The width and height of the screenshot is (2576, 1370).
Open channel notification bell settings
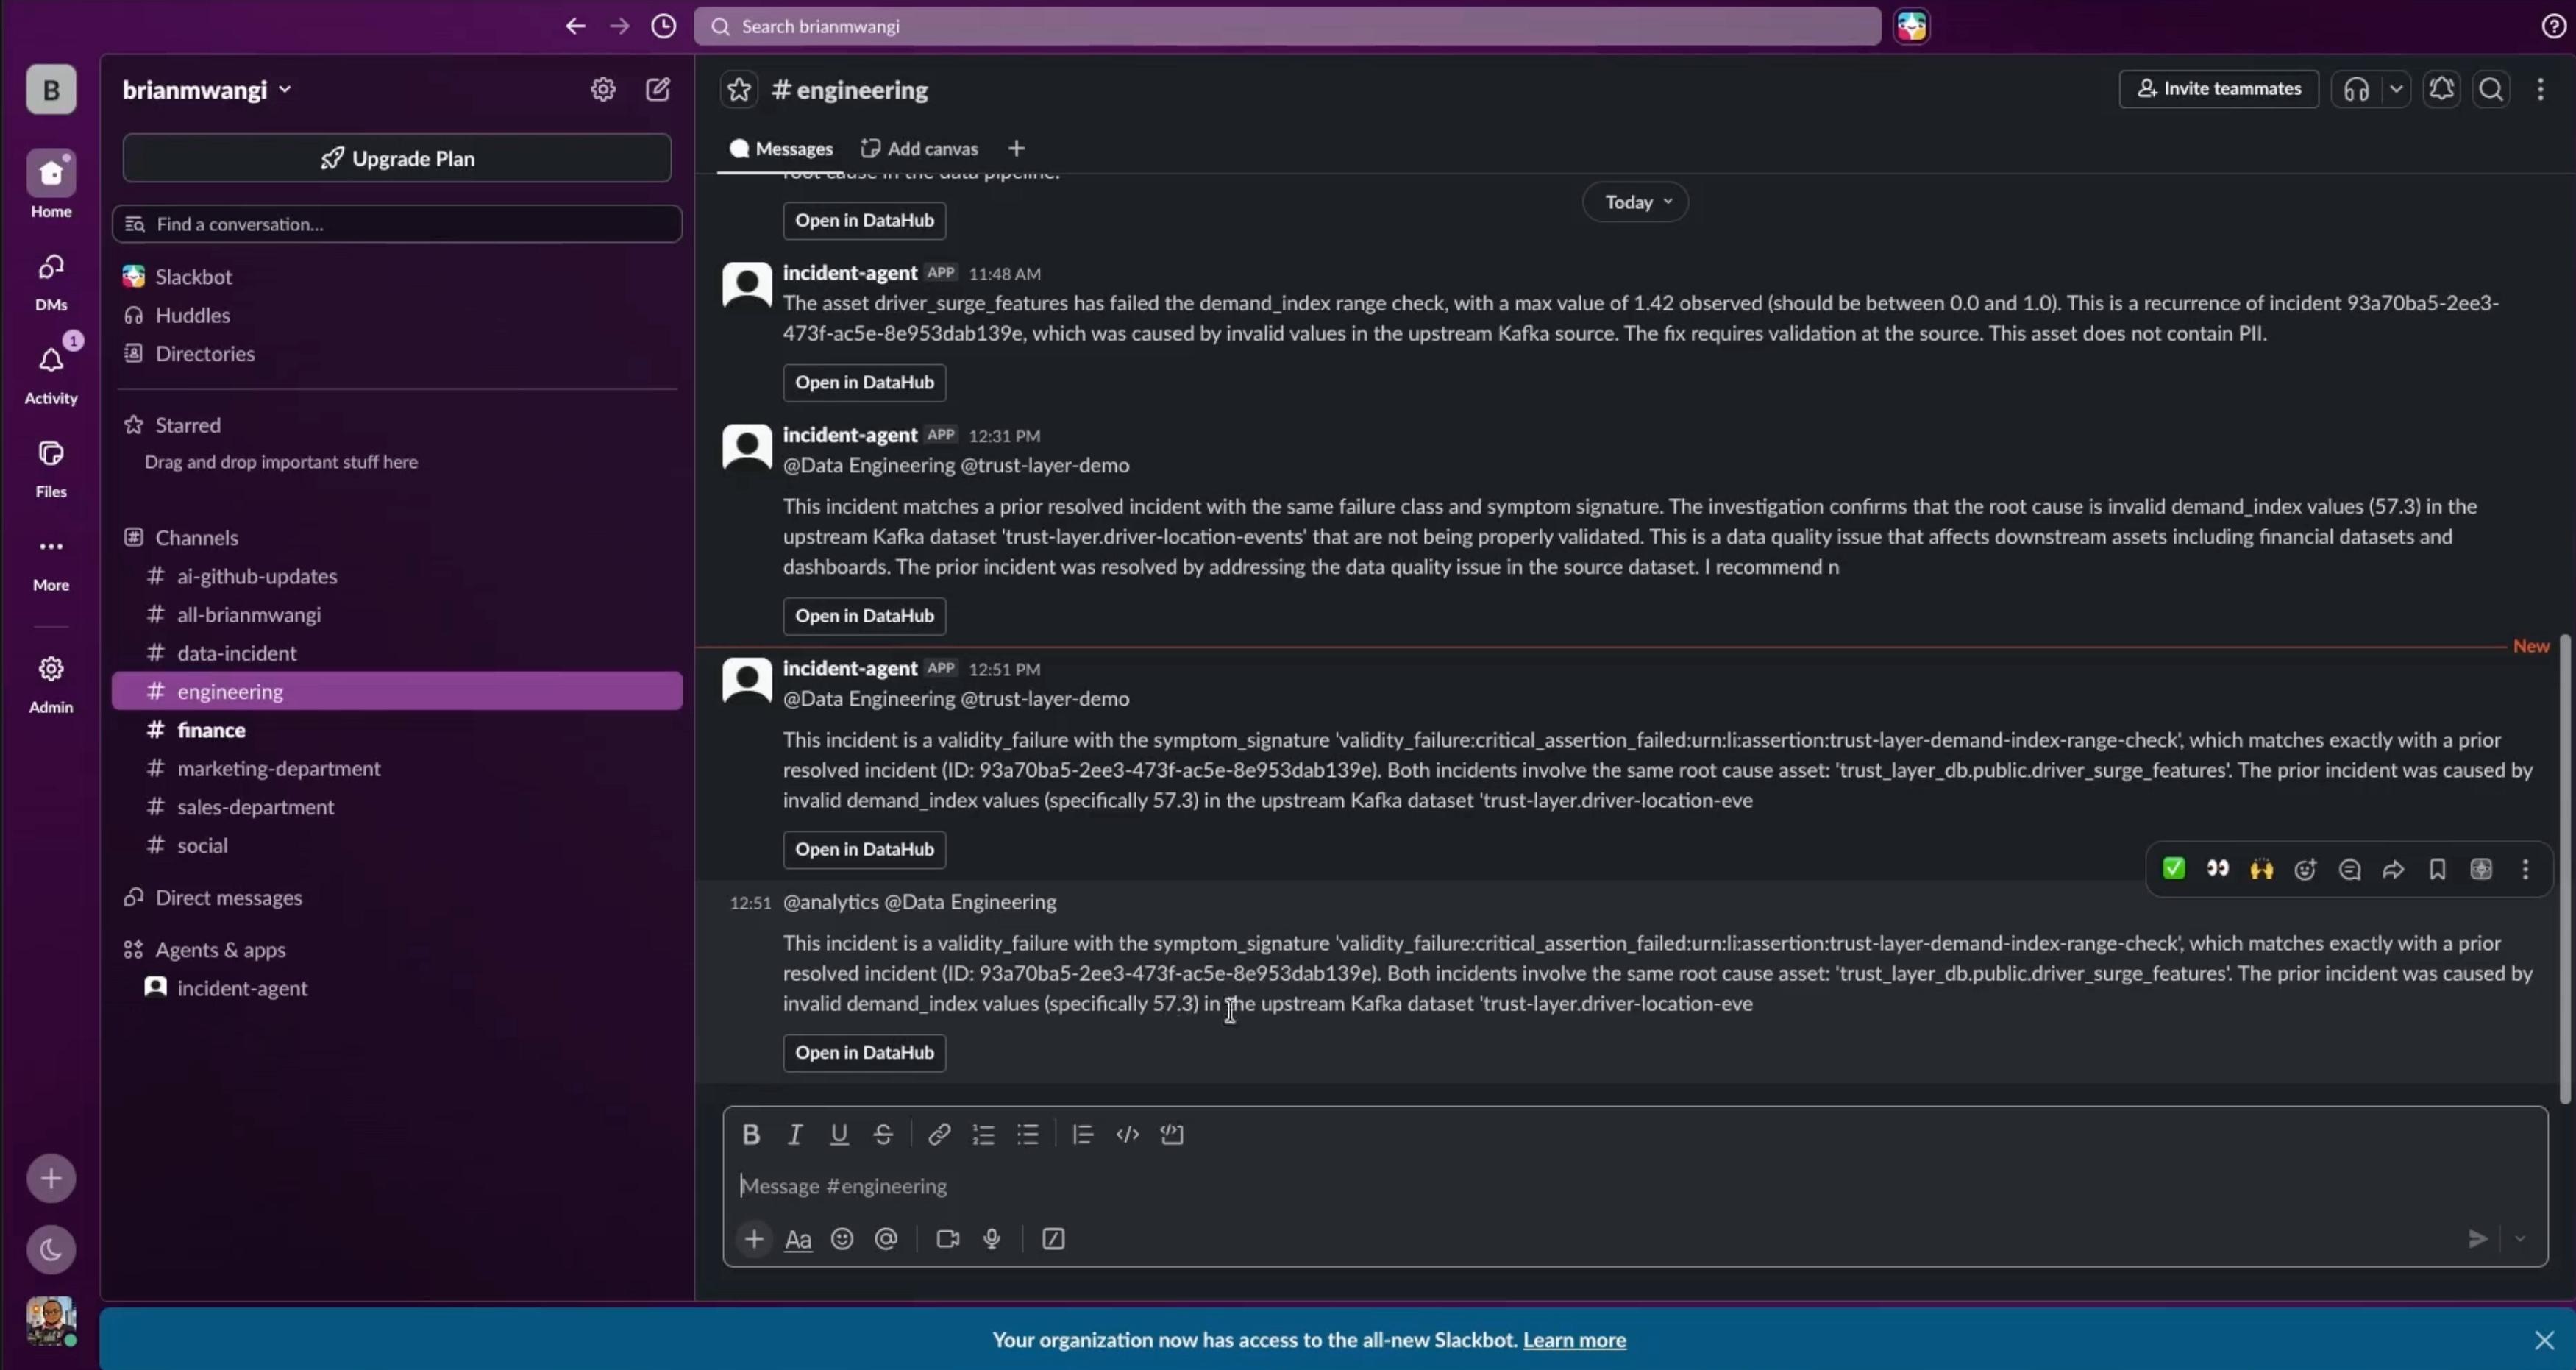click(x=2442, y=89)
